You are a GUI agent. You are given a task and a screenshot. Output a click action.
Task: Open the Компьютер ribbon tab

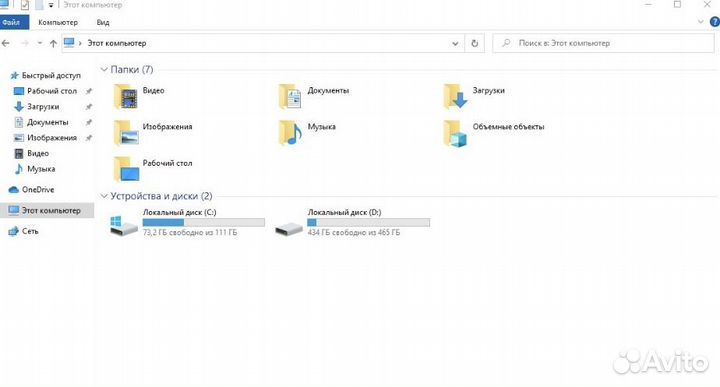(58, 22)
